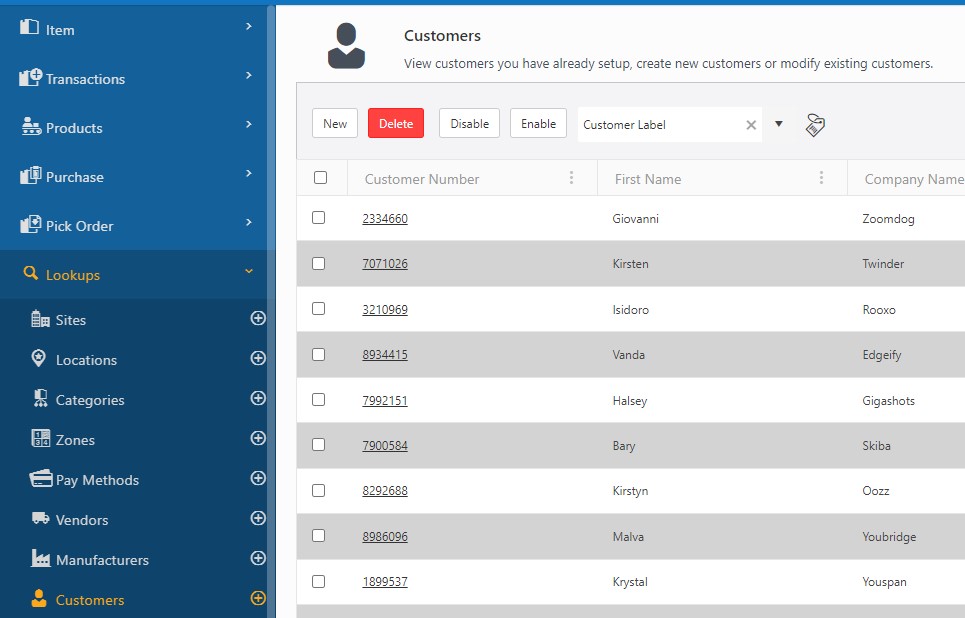
Task: Check the box for customer 2334660
Action: [319, 217]
